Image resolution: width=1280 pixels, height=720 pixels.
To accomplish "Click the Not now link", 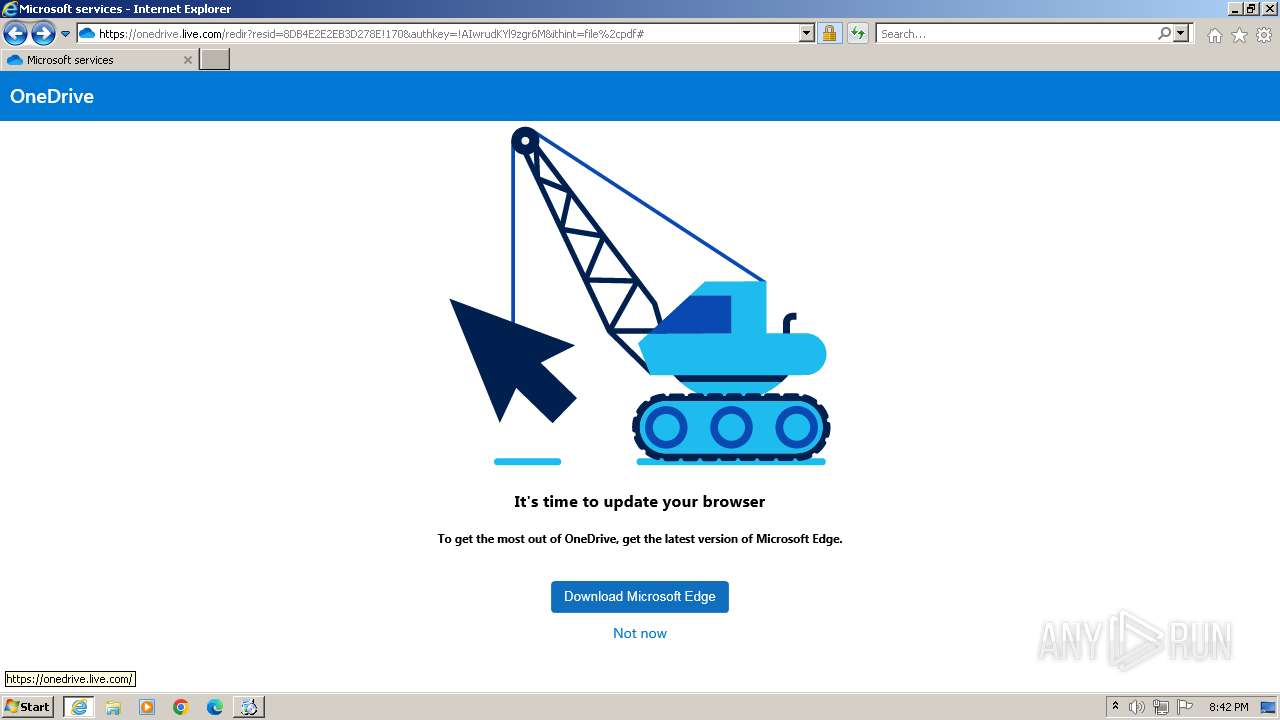I will tap(640, 633).
